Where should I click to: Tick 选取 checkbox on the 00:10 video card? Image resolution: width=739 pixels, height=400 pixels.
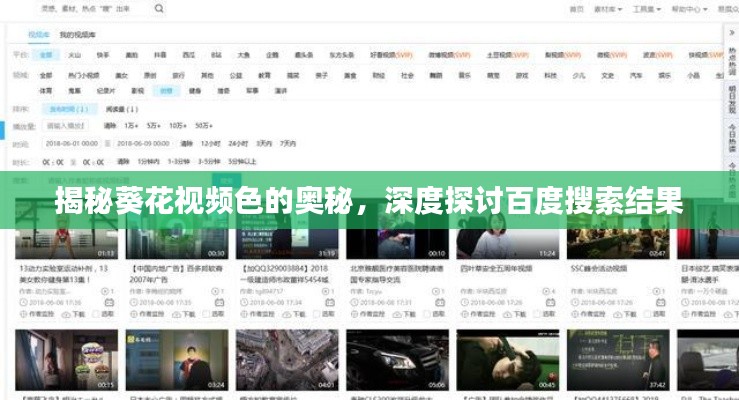point(427,314)
